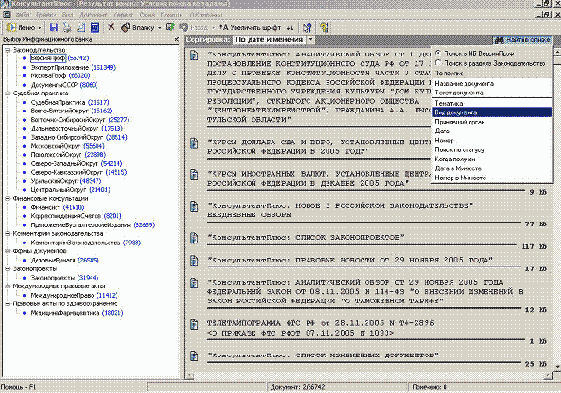The image size is (561, 393).
Task: Click document icon beside НОВОЕ В РОССИЙСКОМ ЗАКОНОДАТЕЛЬСТВЕ
Action: point(194,207)
